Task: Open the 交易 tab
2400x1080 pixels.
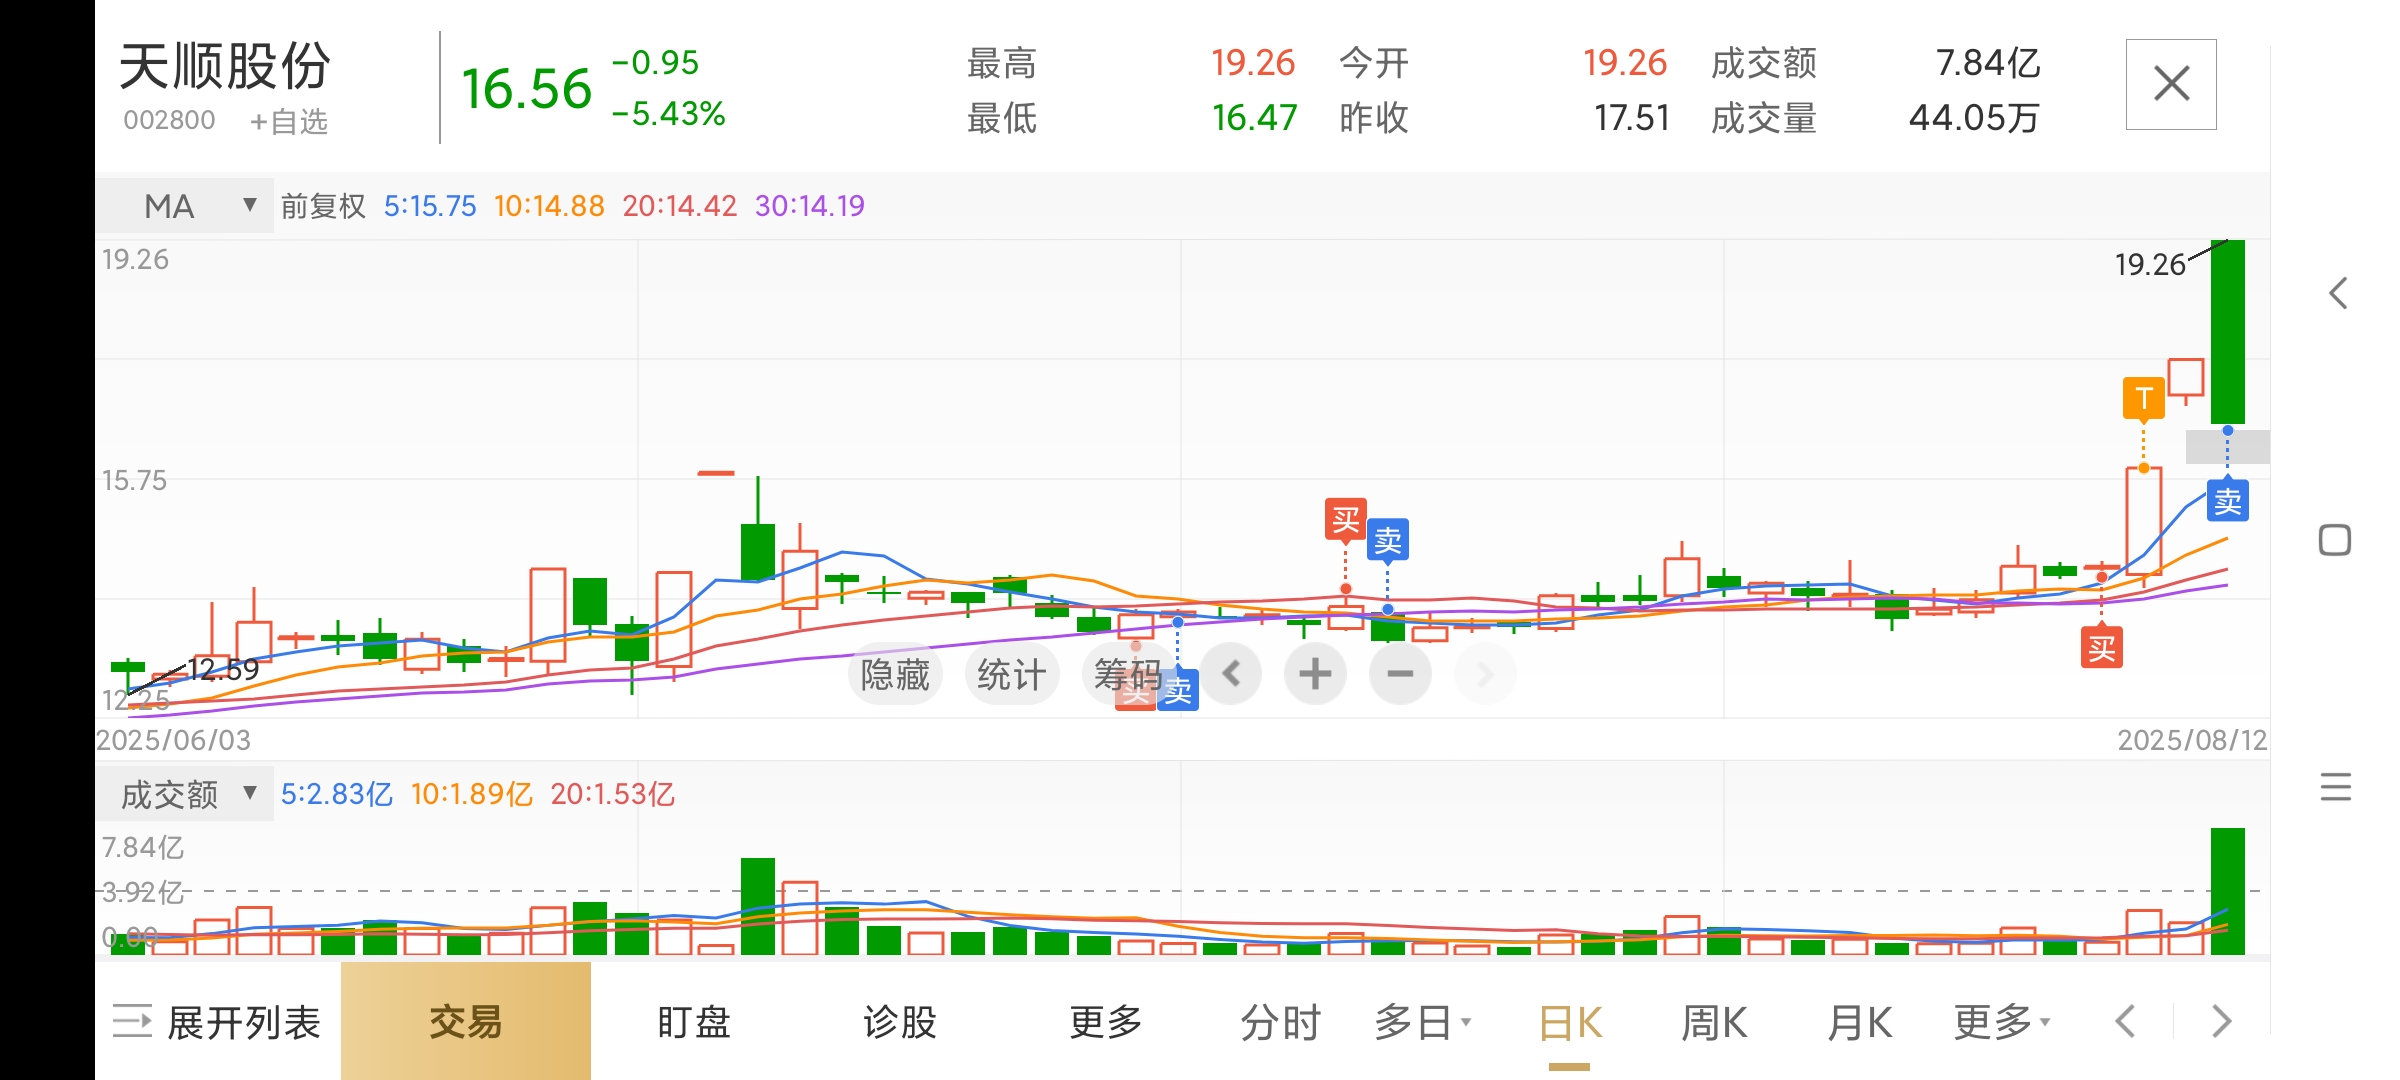Action: pyautogui.click(x=466, y=1021)
